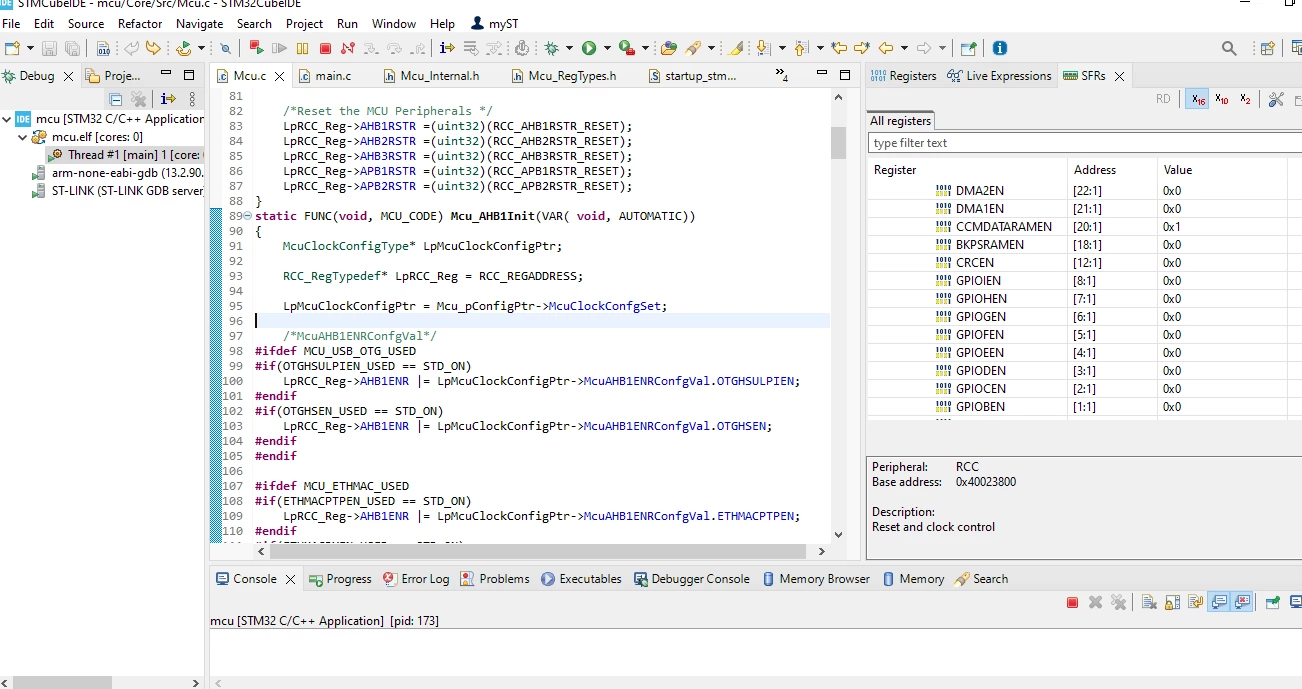Click the SFR settings tools icon
Viewport: 1302px width, 689px height.
click(1276, 99)
